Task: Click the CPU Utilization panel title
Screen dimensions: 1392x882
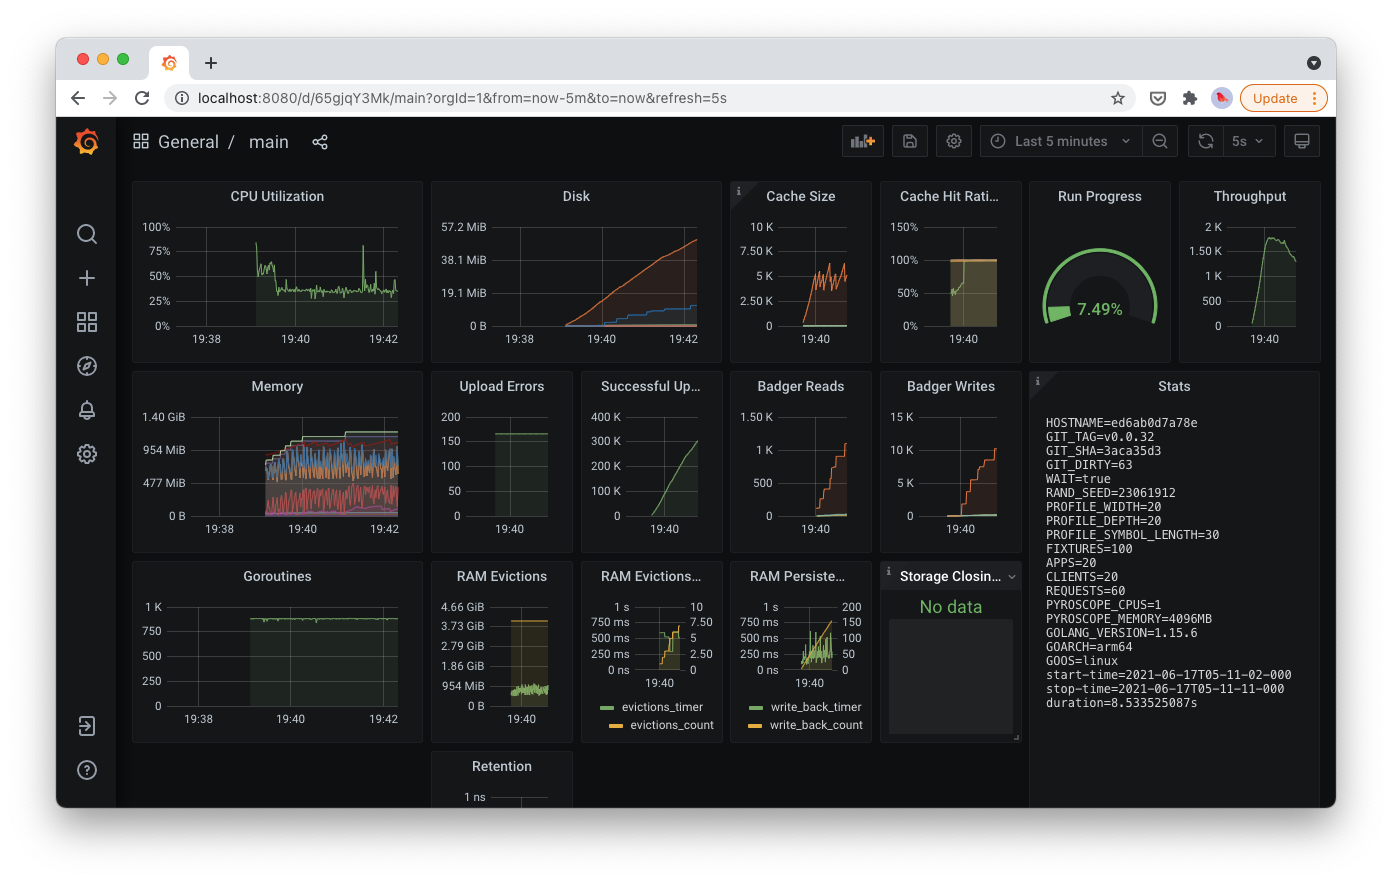Action: [277, 196]
